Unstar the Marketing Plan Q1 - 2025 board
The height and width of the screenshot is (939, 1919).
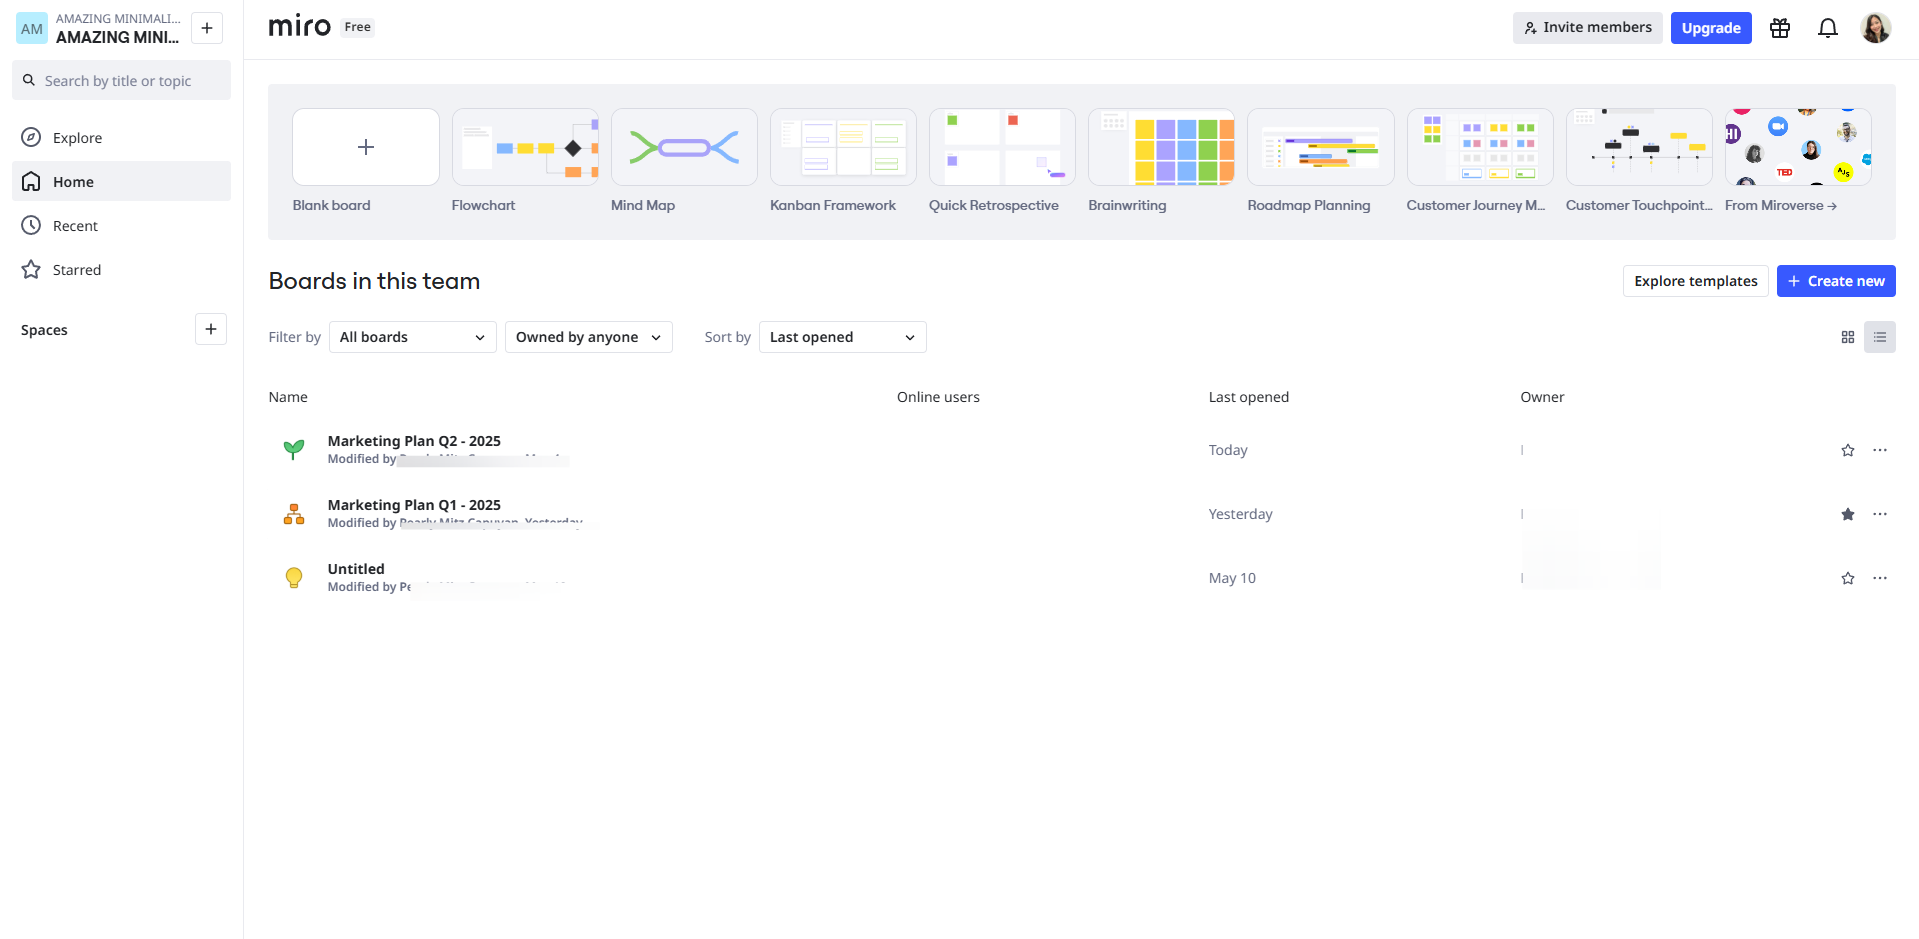(x=1847, y=514)
